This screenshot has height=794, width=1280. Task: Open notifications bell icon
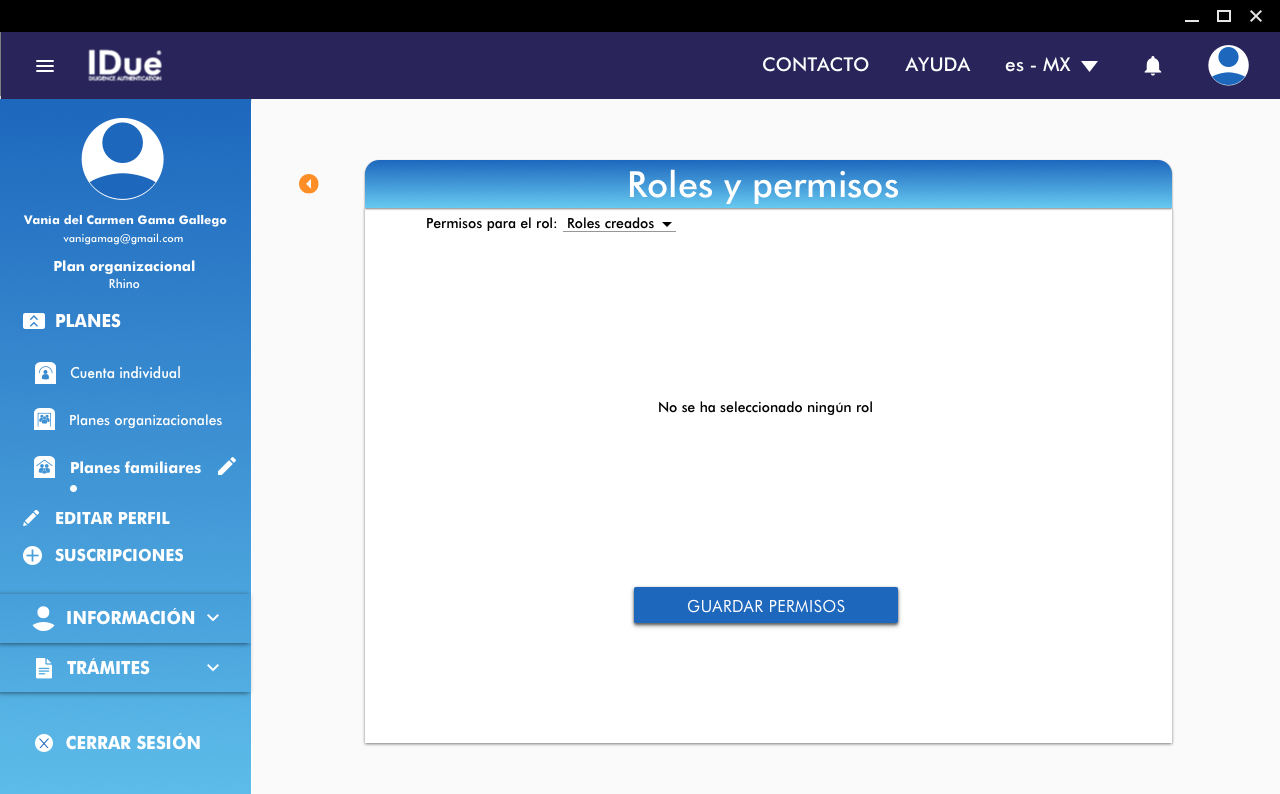pyautogui.click(x=1152, y=66)
